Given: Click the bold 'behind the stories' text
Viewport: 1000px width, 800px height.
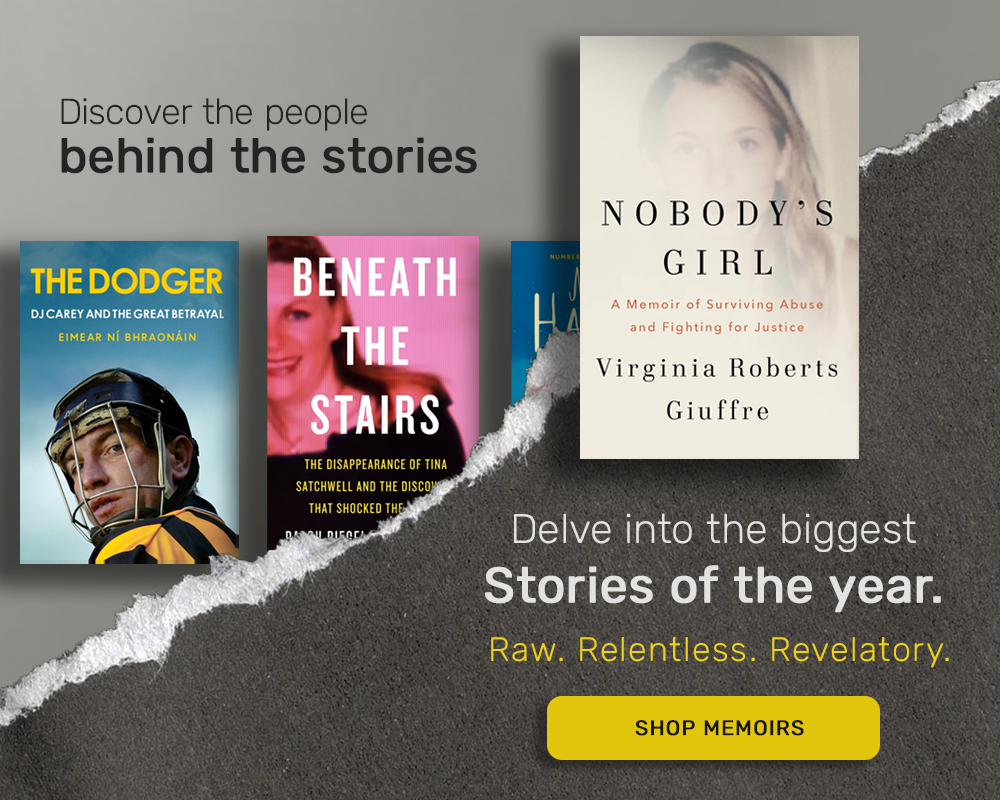Looking at the screenshot, I should pyautogui.click(x=268, y=156).
